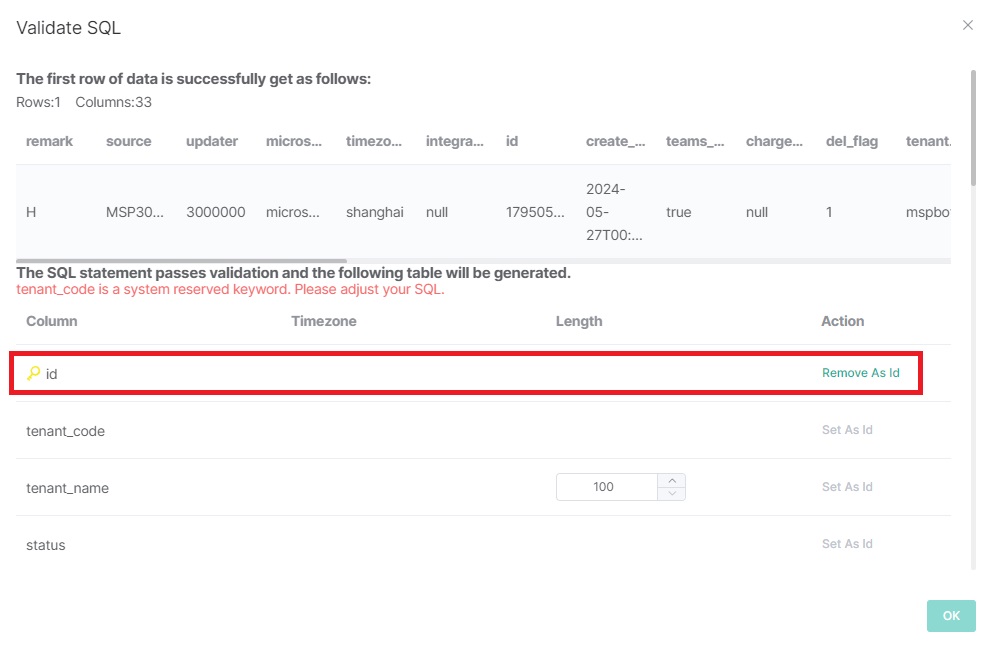Screen dimensions: 993x649
Task: Select the del_flag column header
Action: coord(852,141)
